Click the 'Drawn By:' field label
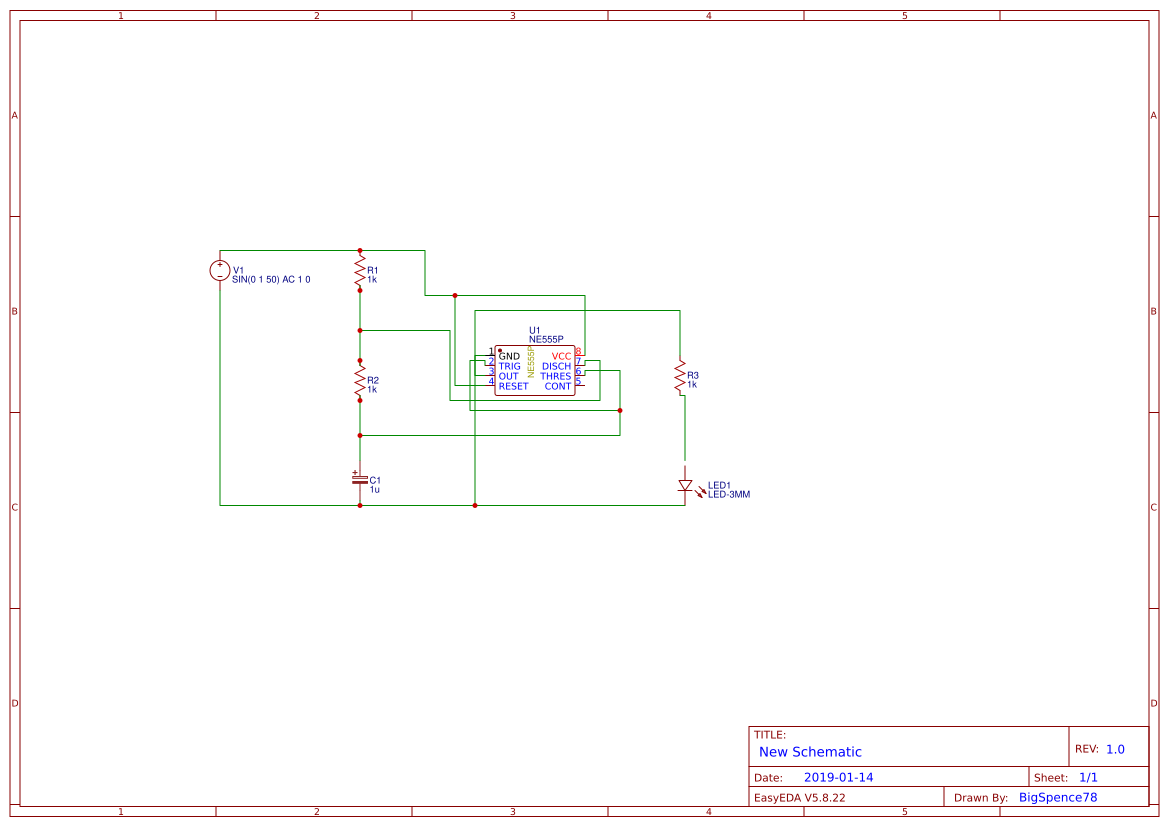Image resolution: width=1169 pixels, height=827 pixels. click(981, 797)
